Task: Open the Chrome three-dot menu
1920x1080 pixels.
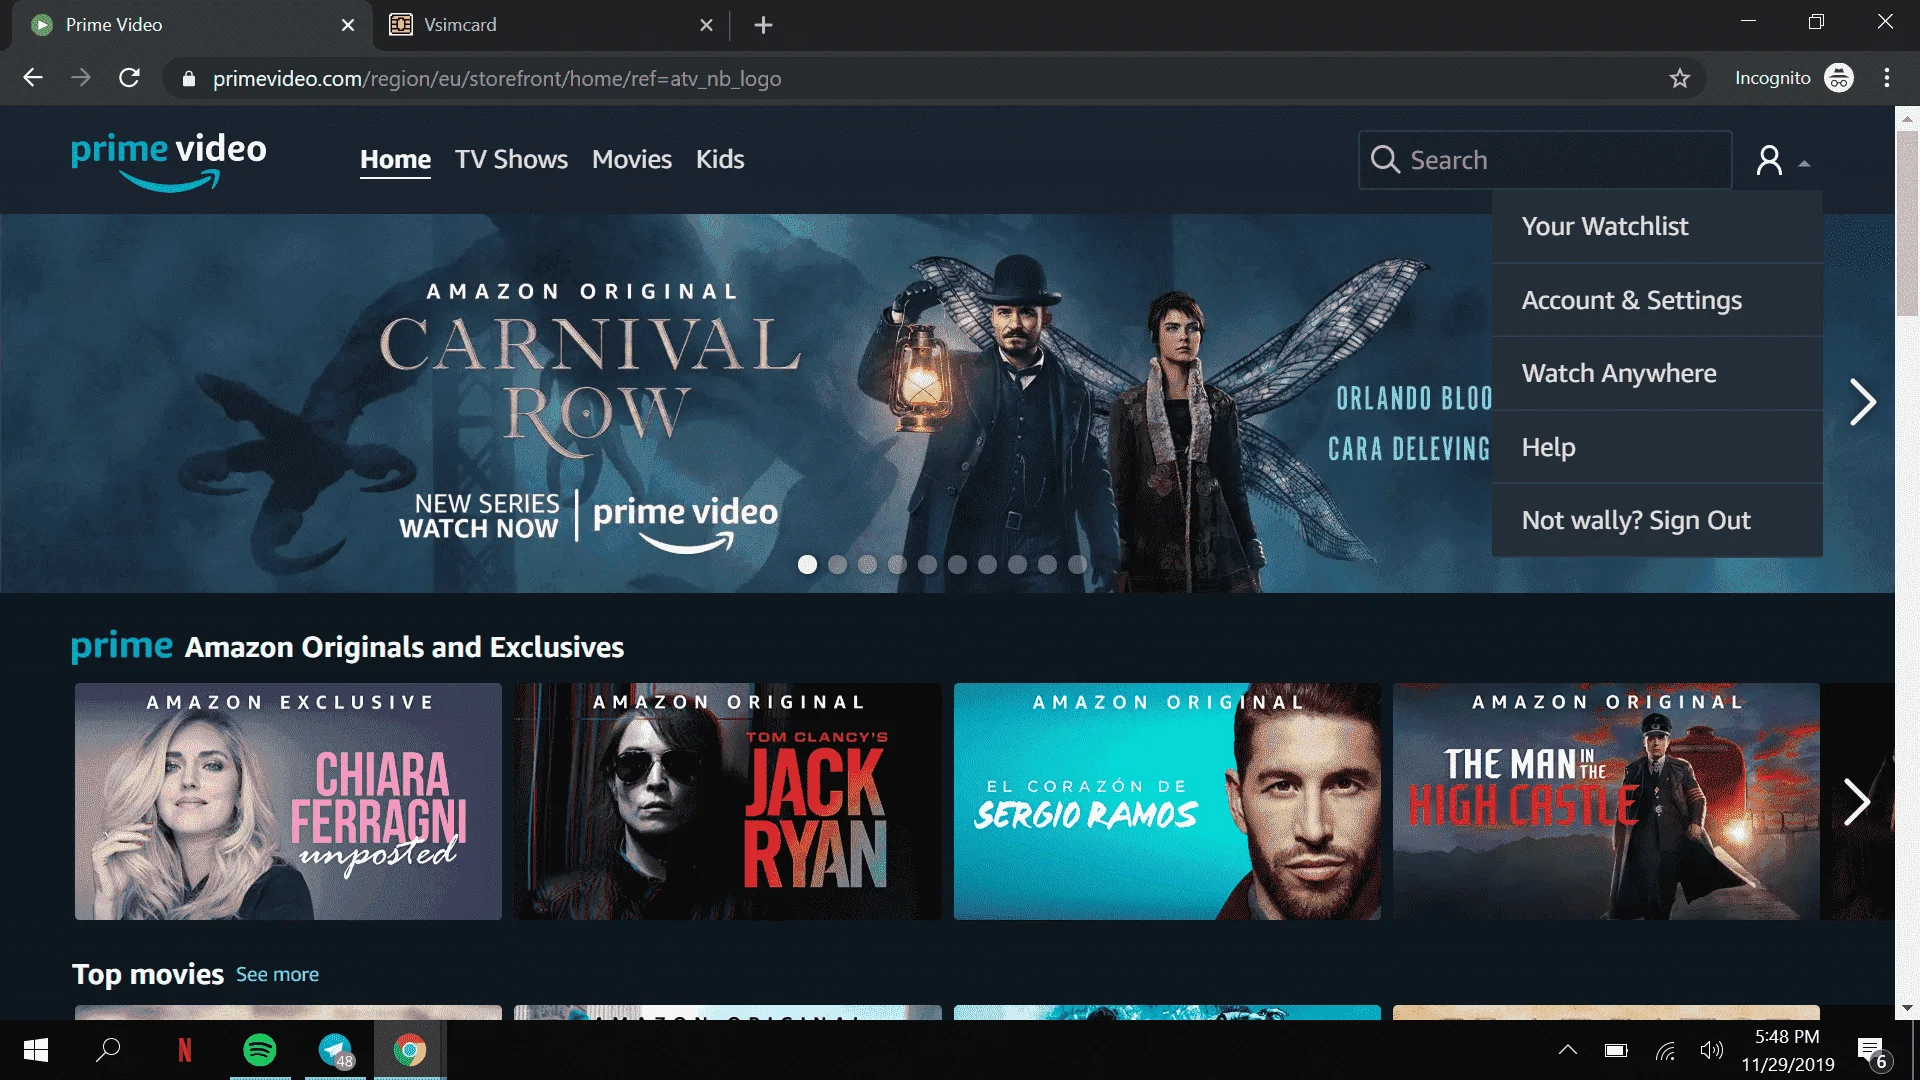Action: pos(1887,78)
